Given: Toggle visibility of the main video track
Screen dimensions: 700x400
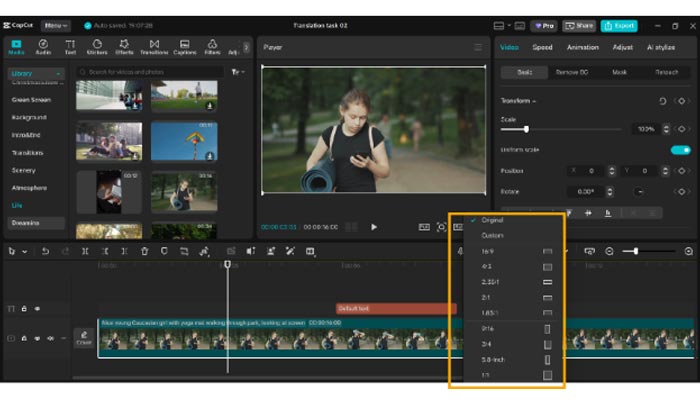Looking at the screenshot, I should click(x=38, y=339).
